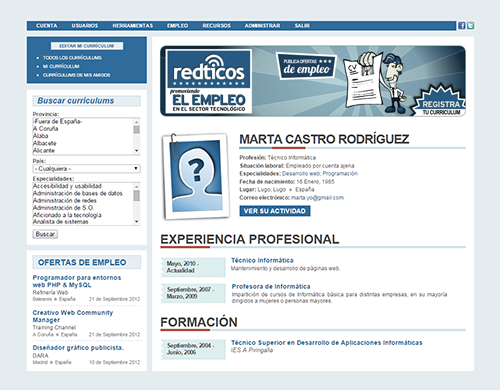Open Programador para entornos web PHP offer
500x390 pixels.
(77, 281)
